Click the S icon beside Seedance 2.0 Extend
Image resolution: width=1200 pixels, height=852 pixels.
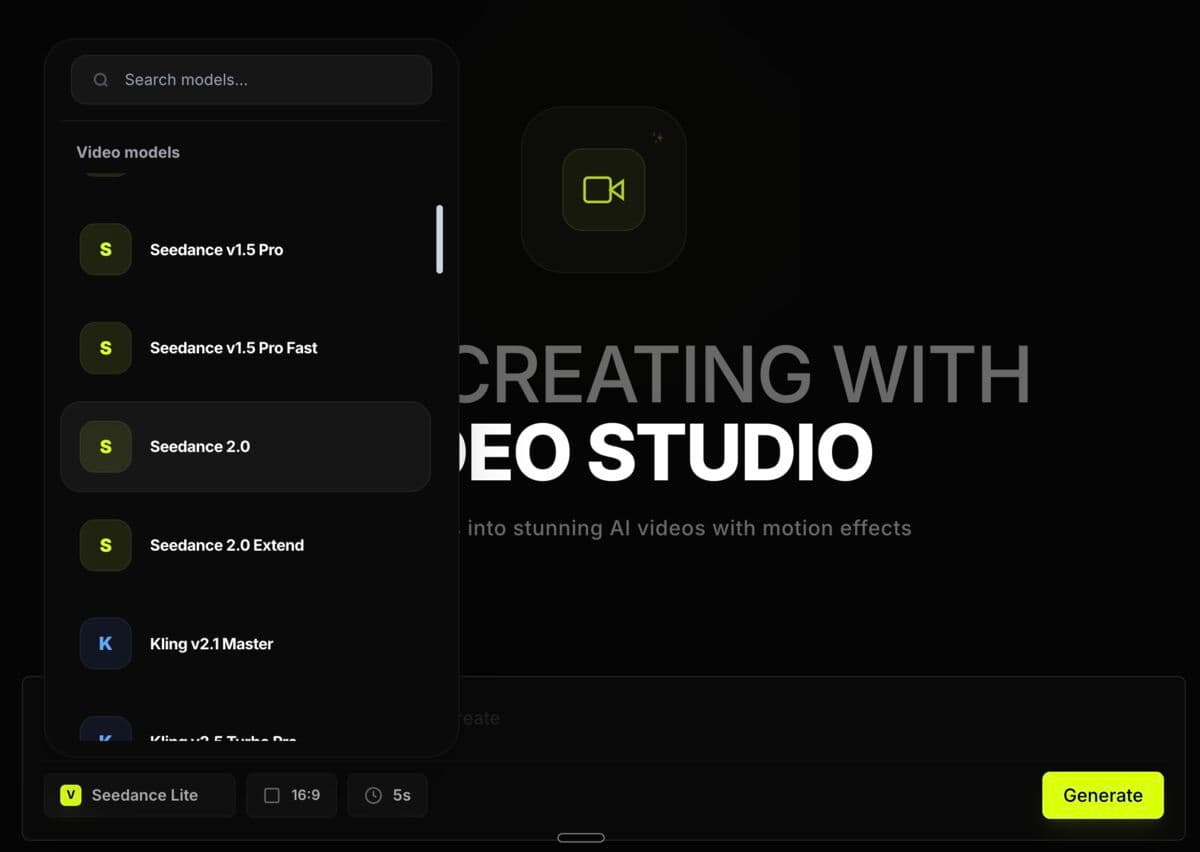coord(106,545)
